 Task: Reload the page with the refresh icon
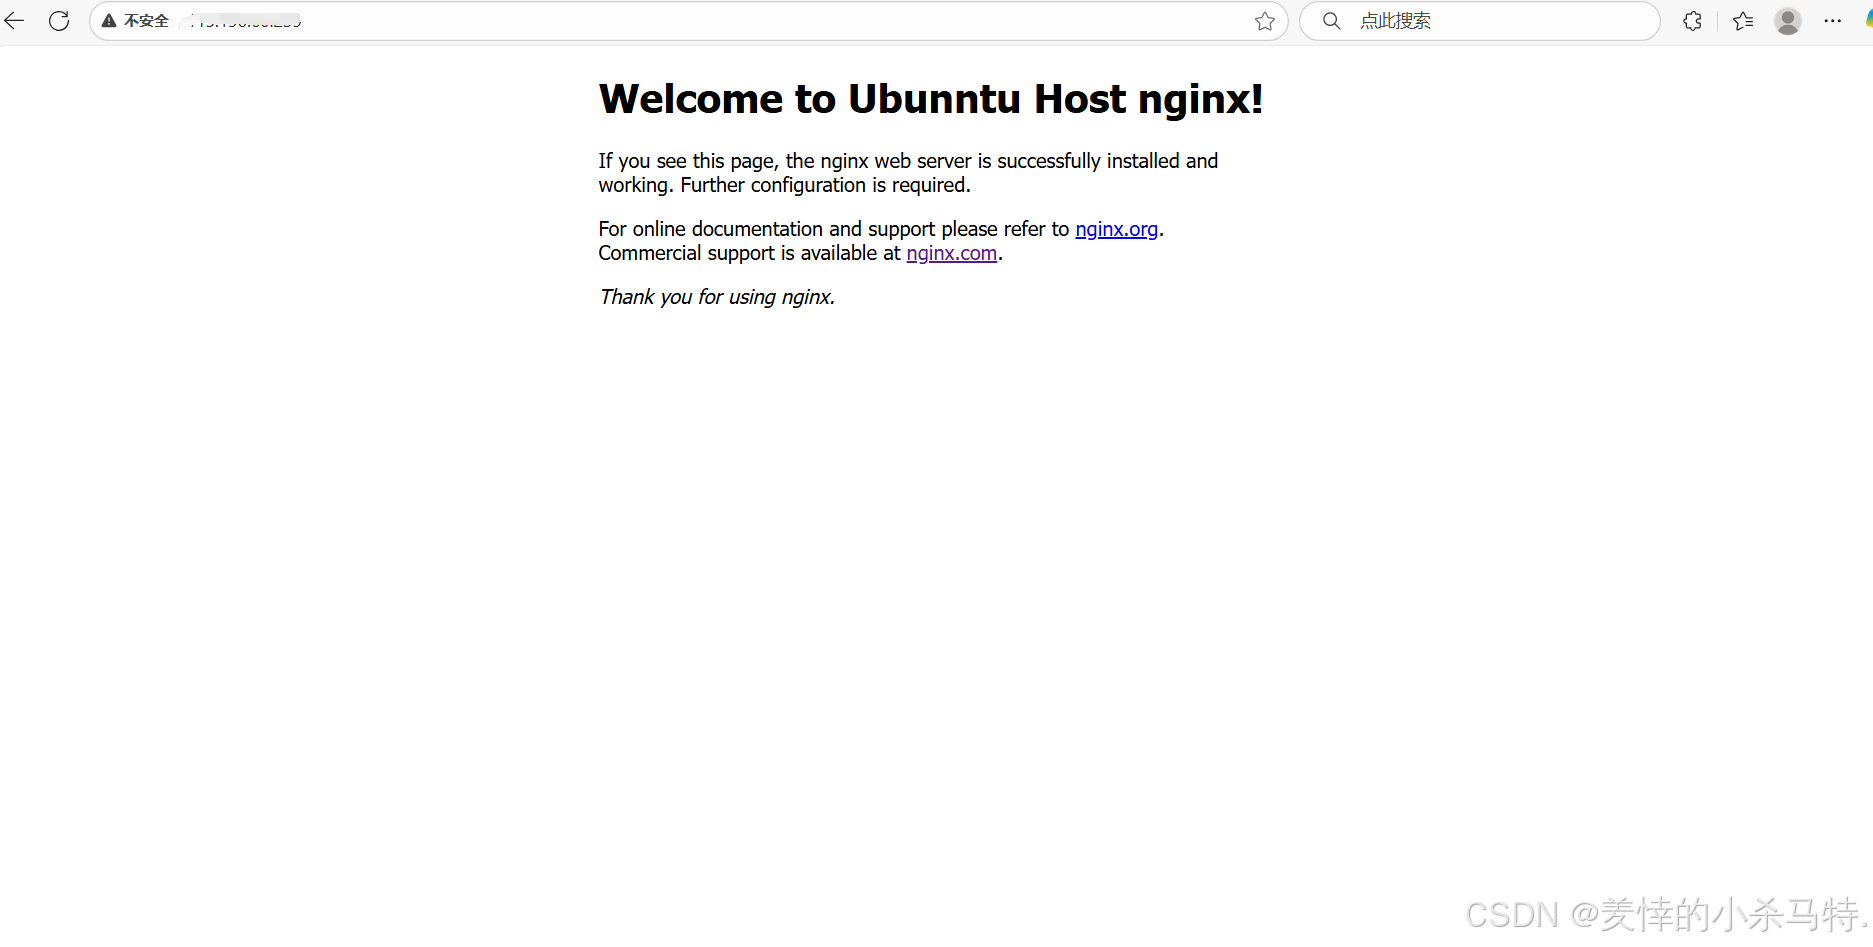click(x=59, y=21)
